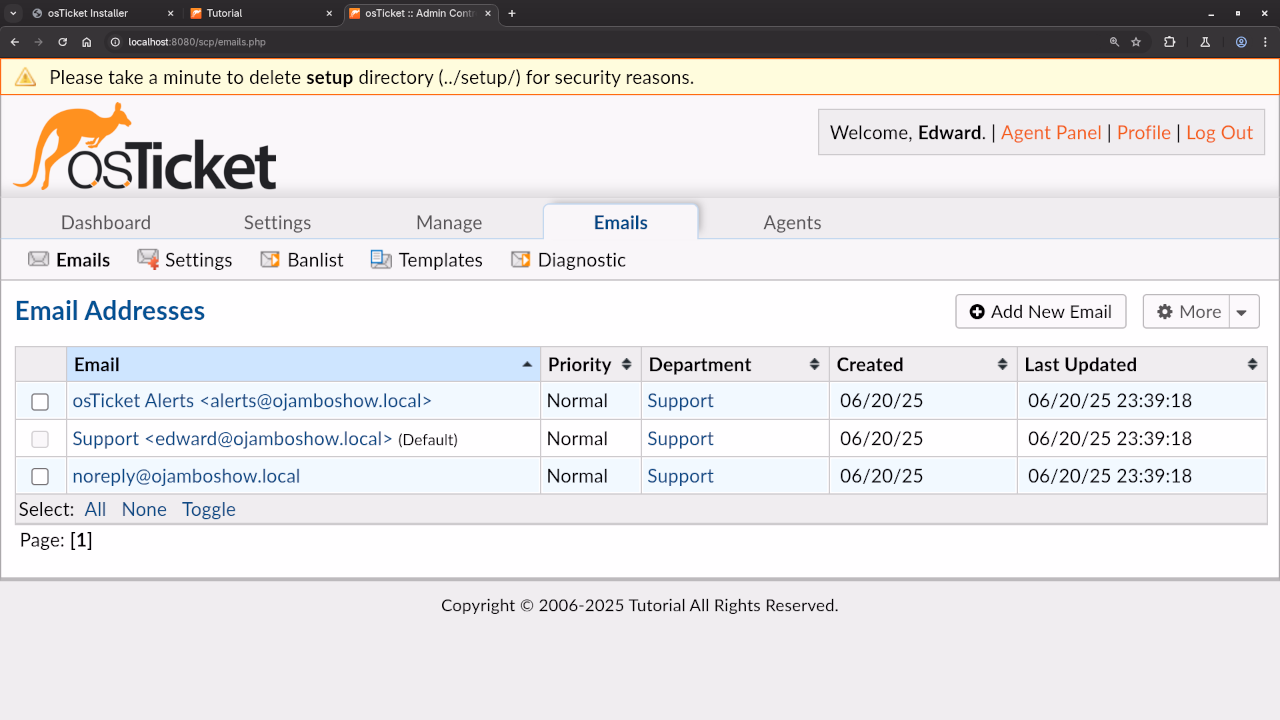The height and width of the screenshot is (720, 1280).
Task: Toggle the disabled Support default email checkbox
Action: point(40,439)
